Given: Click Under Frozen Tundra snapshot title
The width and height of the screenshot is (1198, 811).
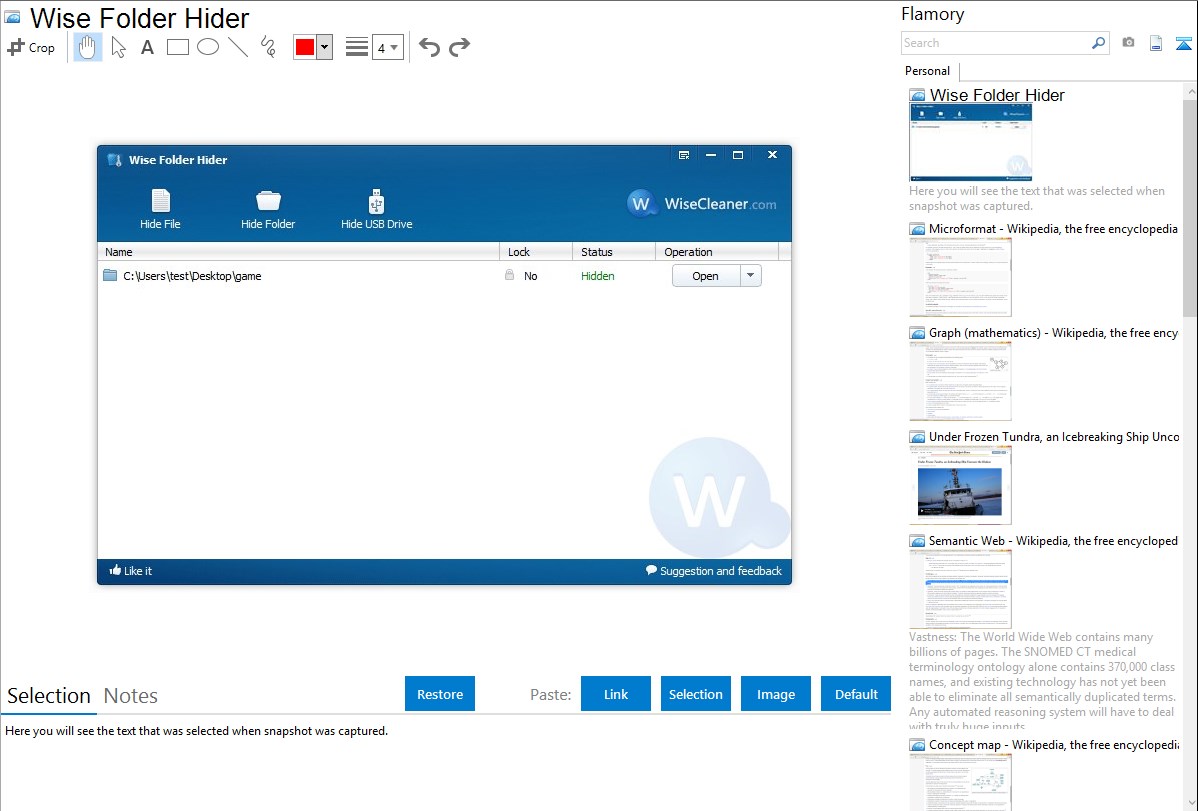Looking at the screenshot, I should [x=1054, y=437].
